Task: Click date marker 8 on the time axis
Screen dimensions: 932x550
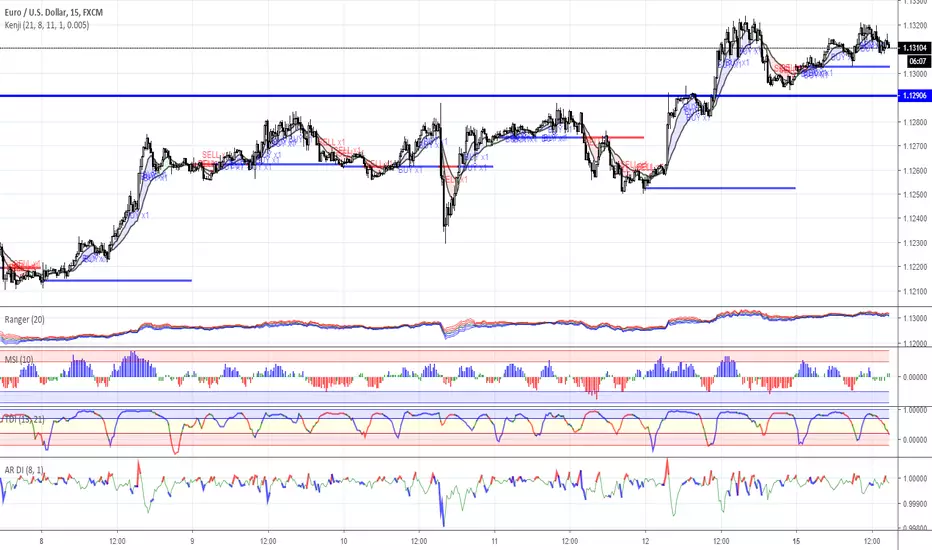Action: tap(41, 541)
